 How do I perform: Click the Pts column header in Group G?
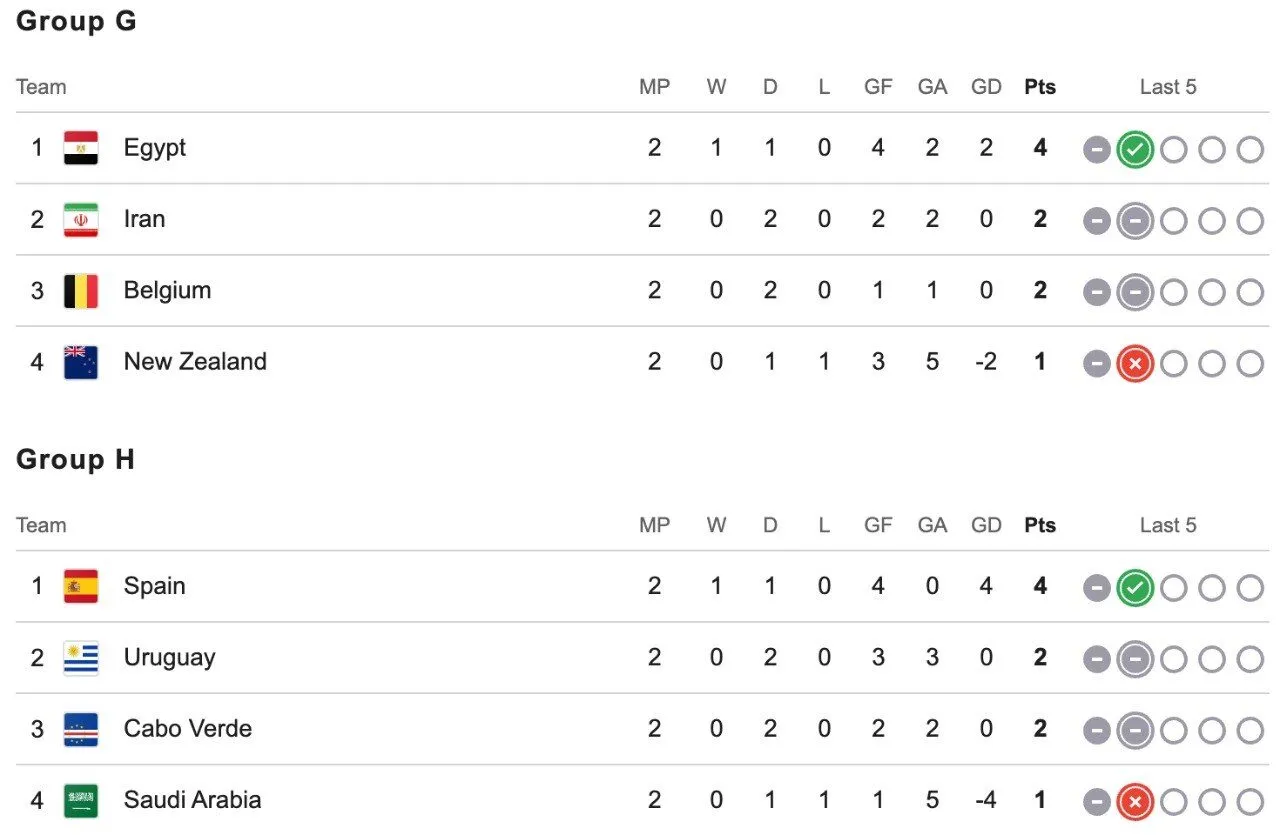coord(1040,87)
